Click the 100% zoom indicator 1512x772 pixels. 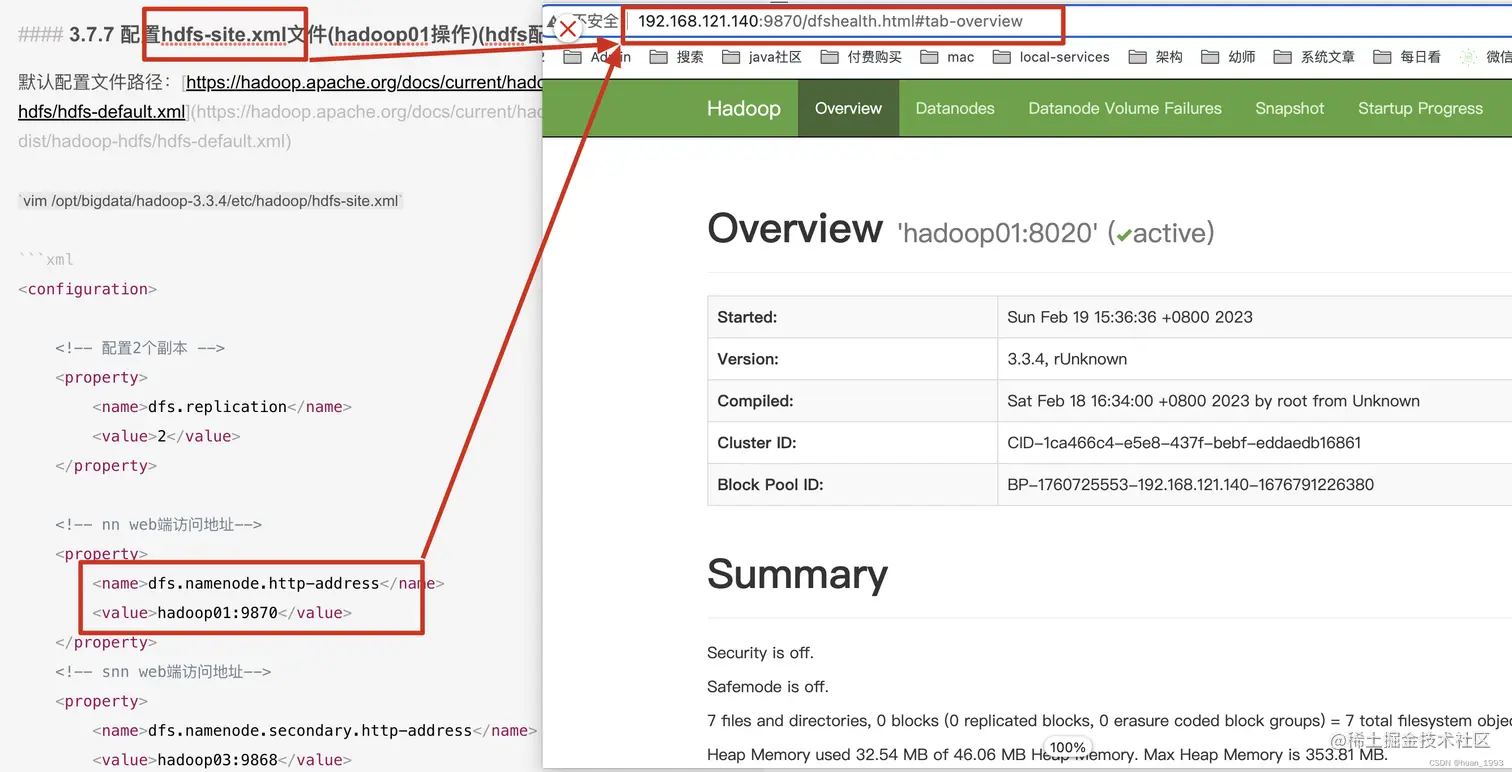[x=1067, y=747]
